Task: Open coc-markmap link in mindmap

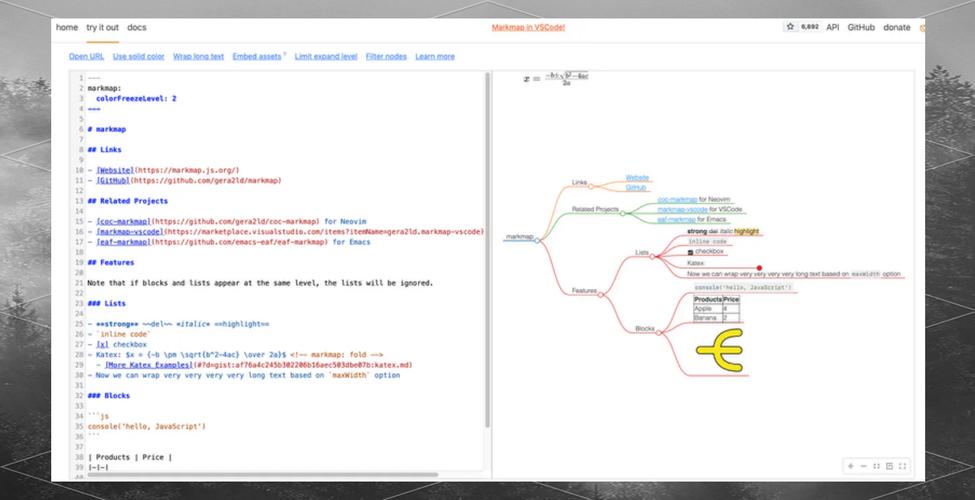Action: pos(677,200)
